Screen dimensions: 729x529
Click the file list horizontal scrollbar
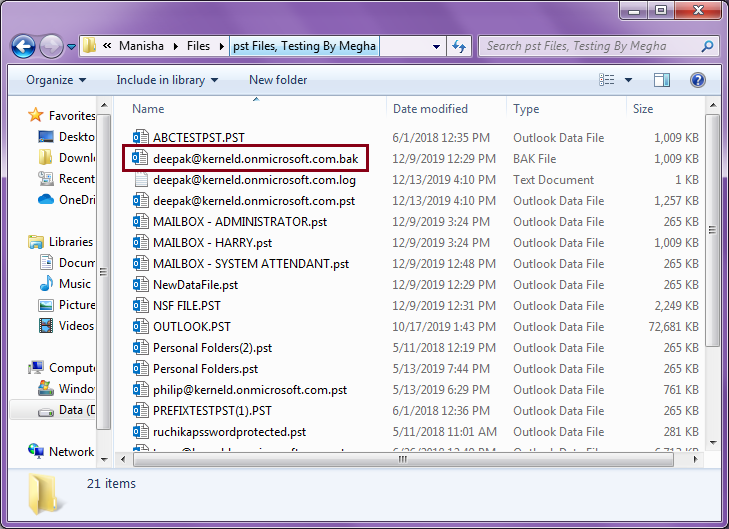tap(403, 459)
